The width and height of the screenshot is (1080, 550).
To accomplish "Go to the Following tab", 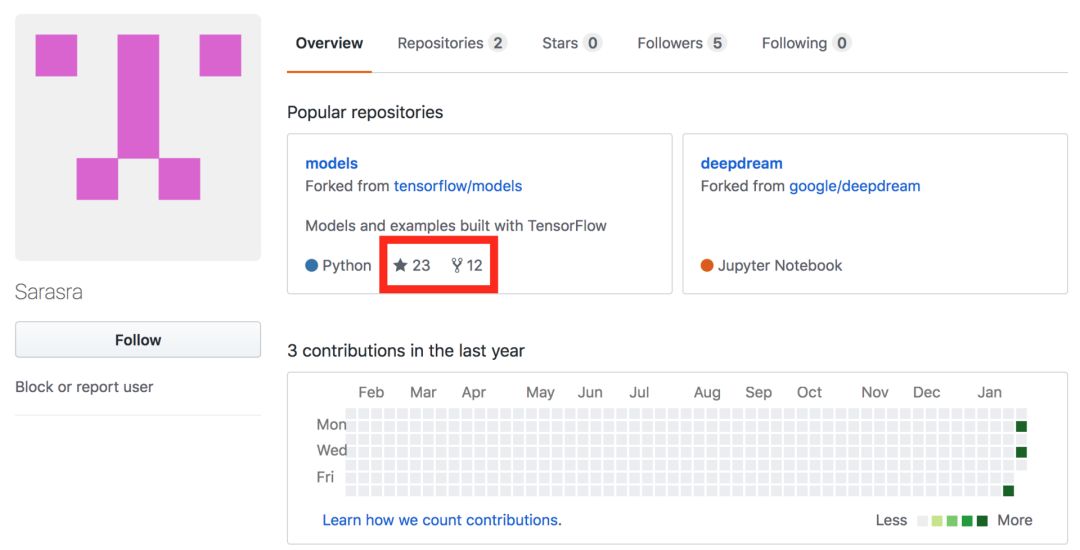I will pyautogui.click(x=805, y=43).
